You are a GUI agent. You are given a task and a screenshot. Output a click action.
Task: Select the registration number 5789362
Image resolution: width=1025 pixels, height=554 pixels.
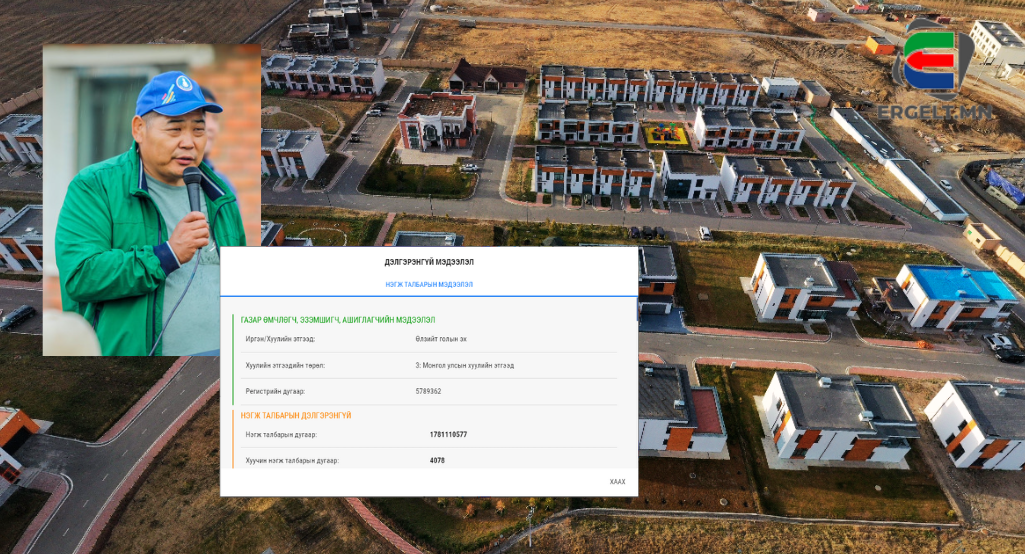pos(428,391)
